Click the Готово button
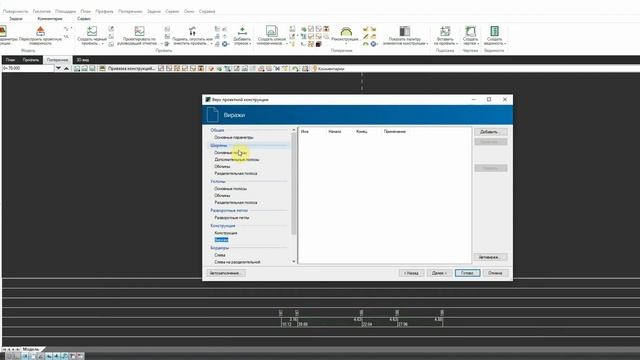 [x=467, y=273]
